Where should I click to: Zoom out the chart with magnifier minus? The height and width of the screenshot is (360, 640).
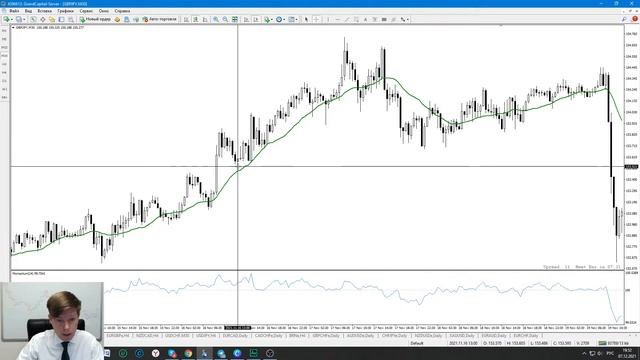[x=225, y=19]
